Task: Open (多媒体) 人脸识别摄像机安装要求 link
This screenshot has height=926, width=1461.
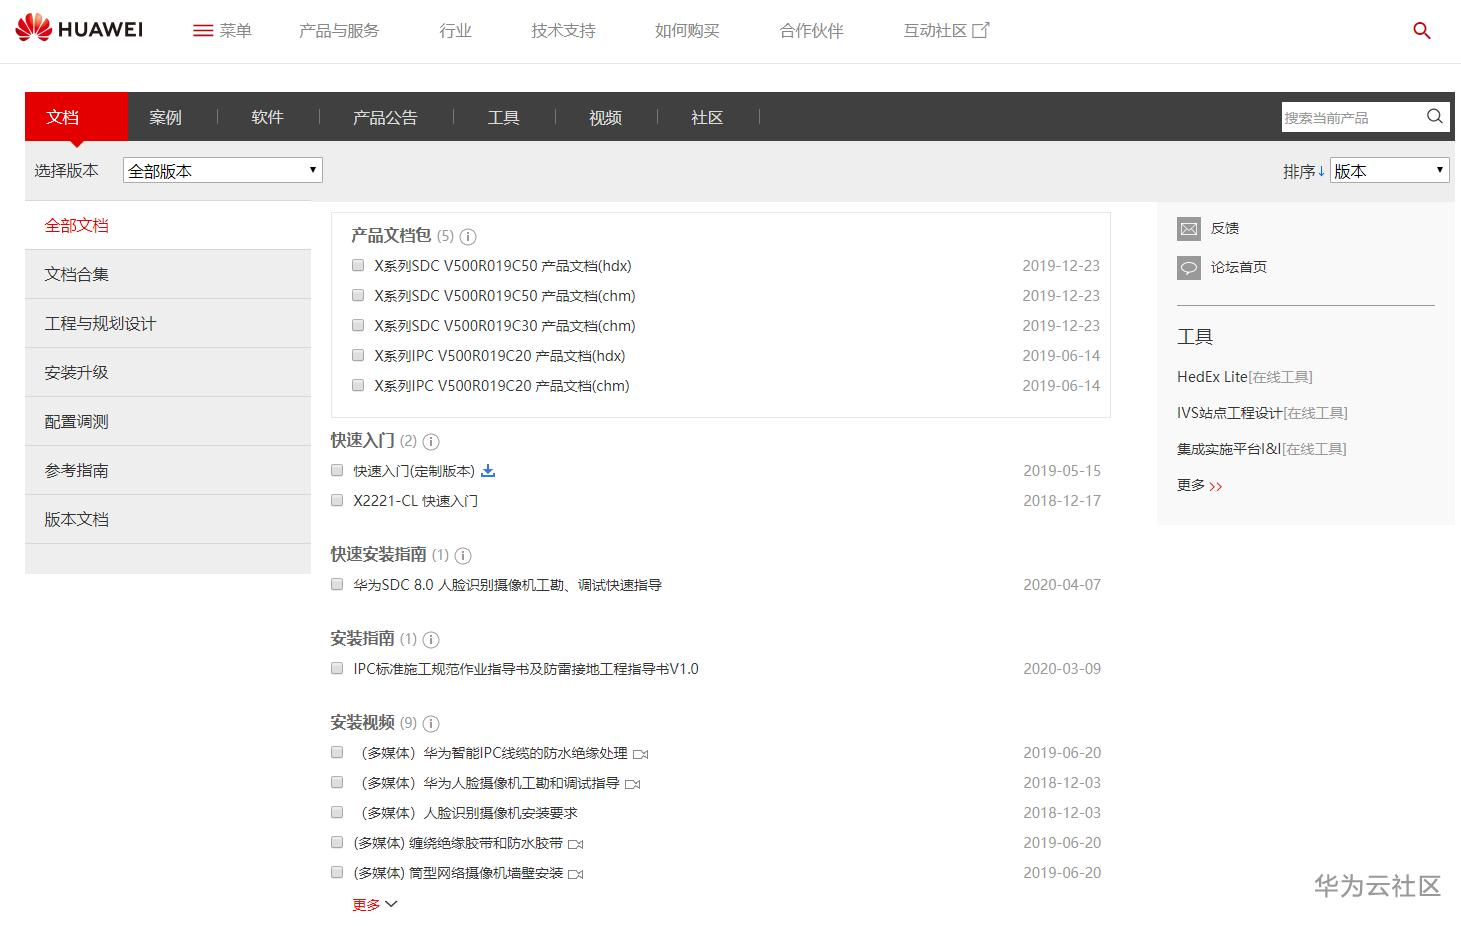Action: [466, 814]
